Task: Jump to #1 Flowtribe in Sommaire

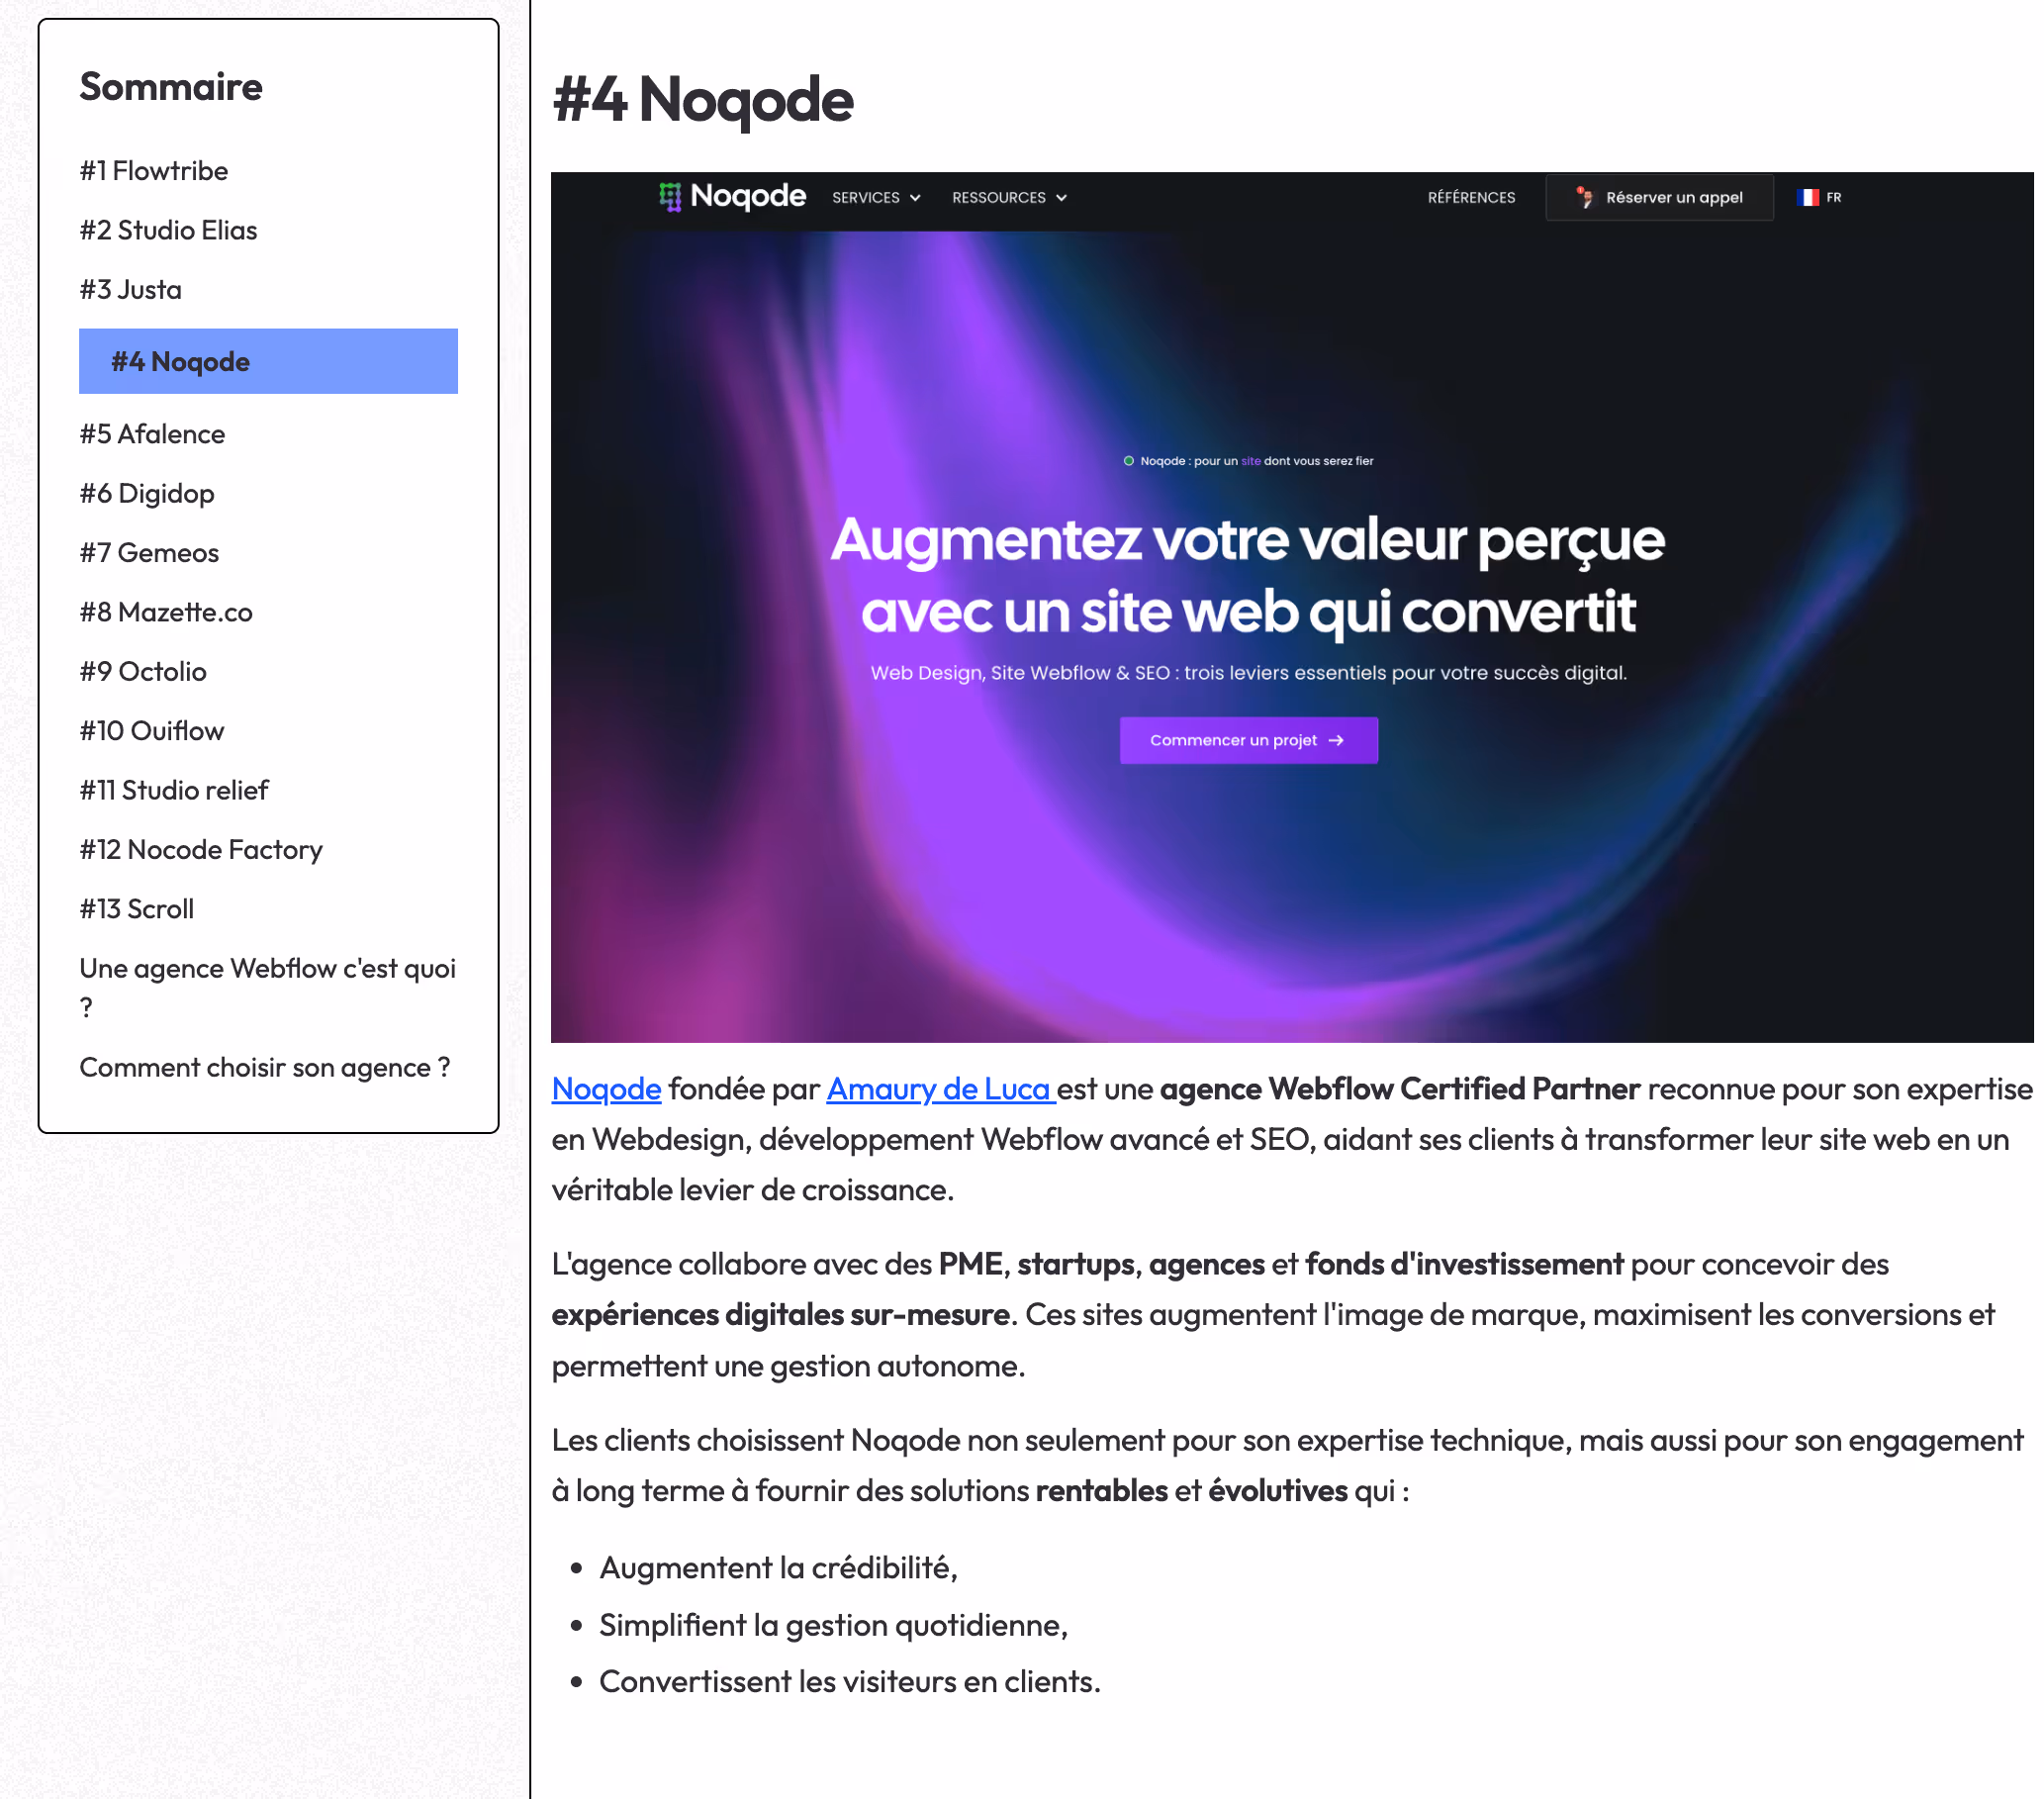Action: [154, 171]
